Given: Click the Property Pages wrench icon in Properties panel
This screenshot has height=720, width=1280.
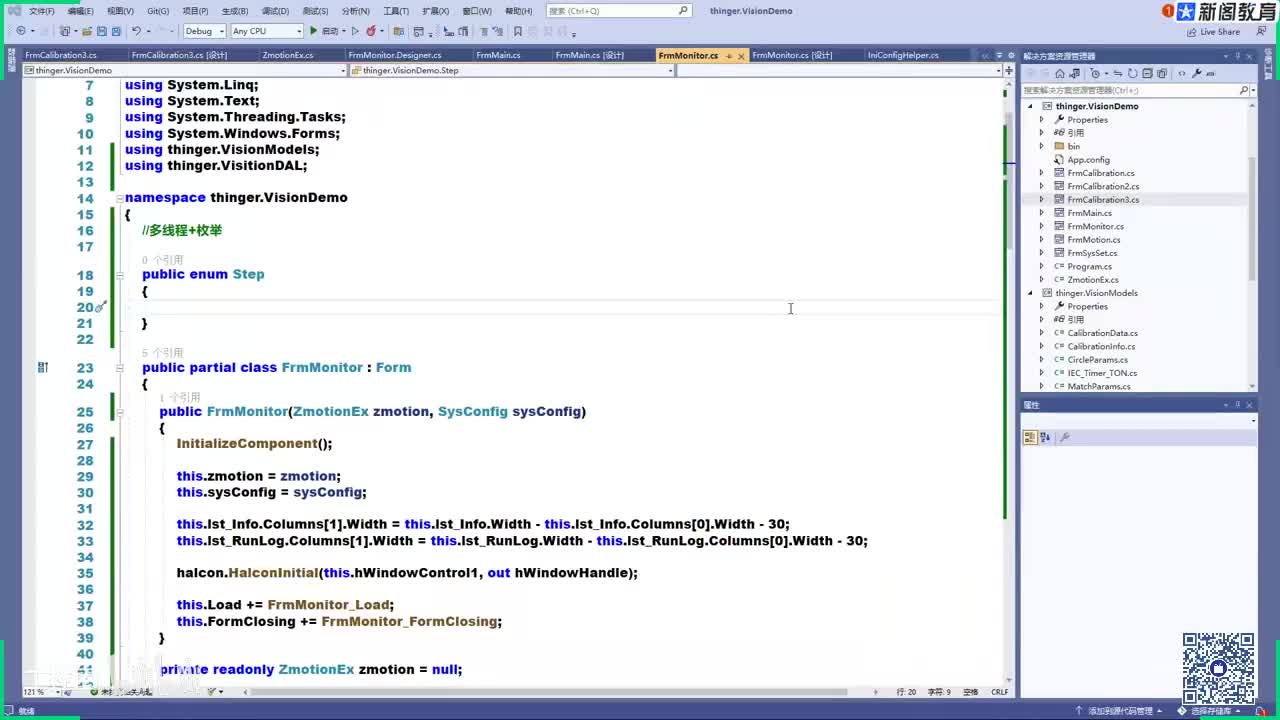Looking at the screenshot, I should click(x=1064, y=437).
